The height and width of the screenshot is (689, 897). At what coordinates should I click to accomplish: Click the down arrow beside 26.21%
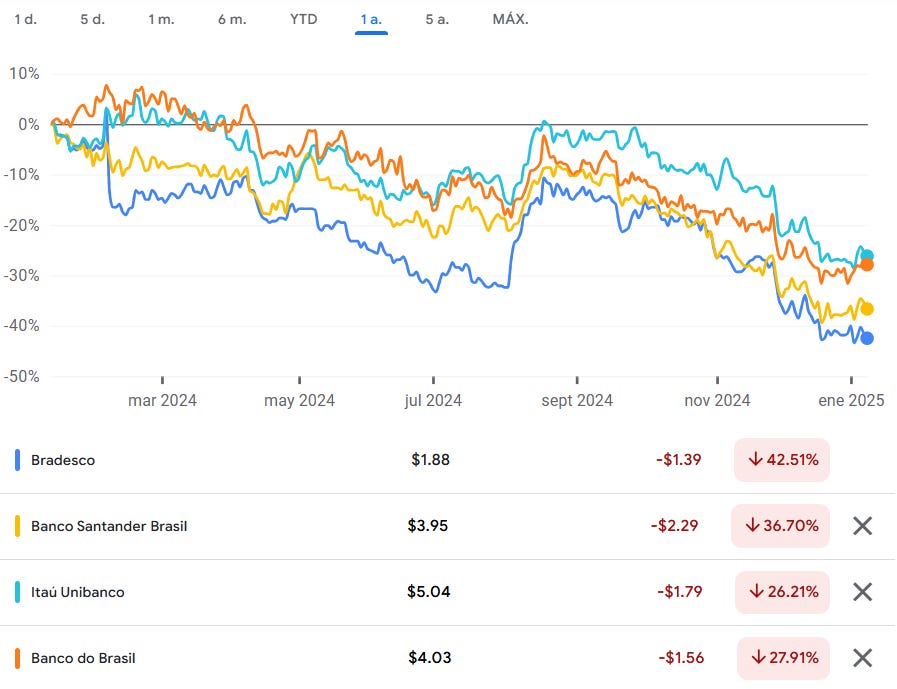coord(756,591)
